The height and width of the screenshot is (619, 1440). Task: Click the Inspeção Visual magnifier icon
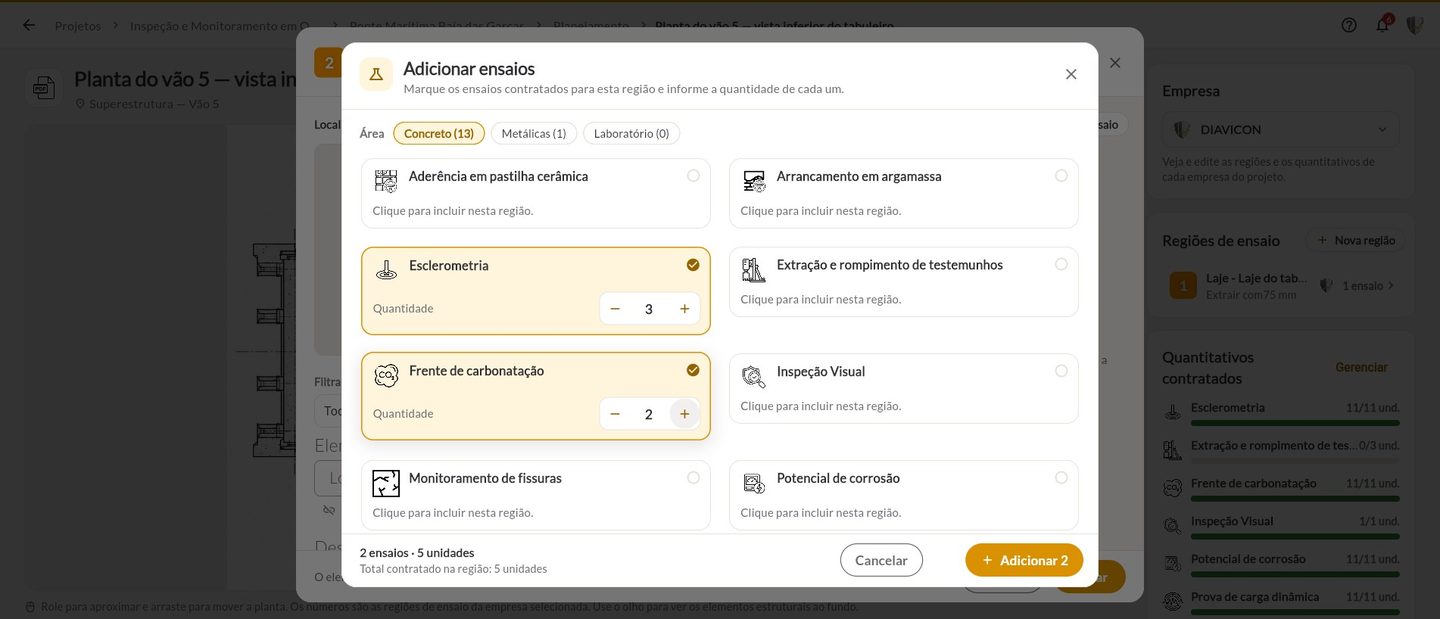click(x=754, y=376)
